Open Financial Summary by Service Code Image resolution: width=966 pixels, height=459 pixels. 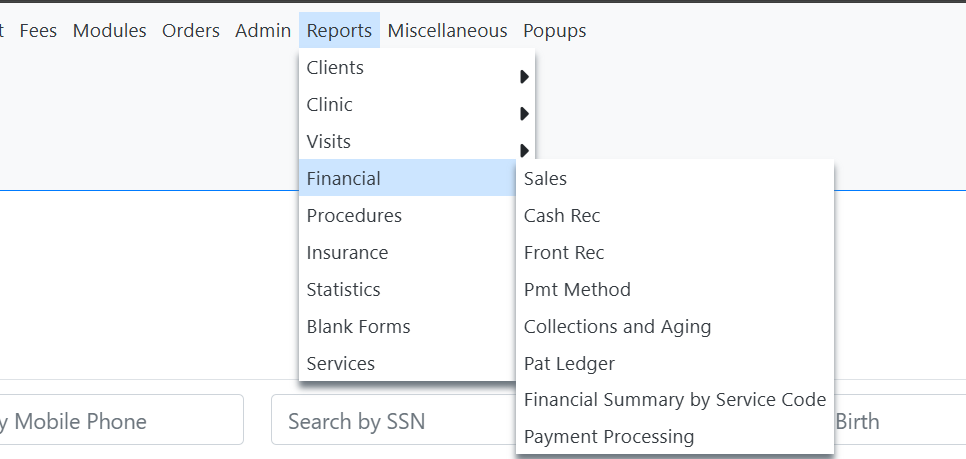point(675,400)
